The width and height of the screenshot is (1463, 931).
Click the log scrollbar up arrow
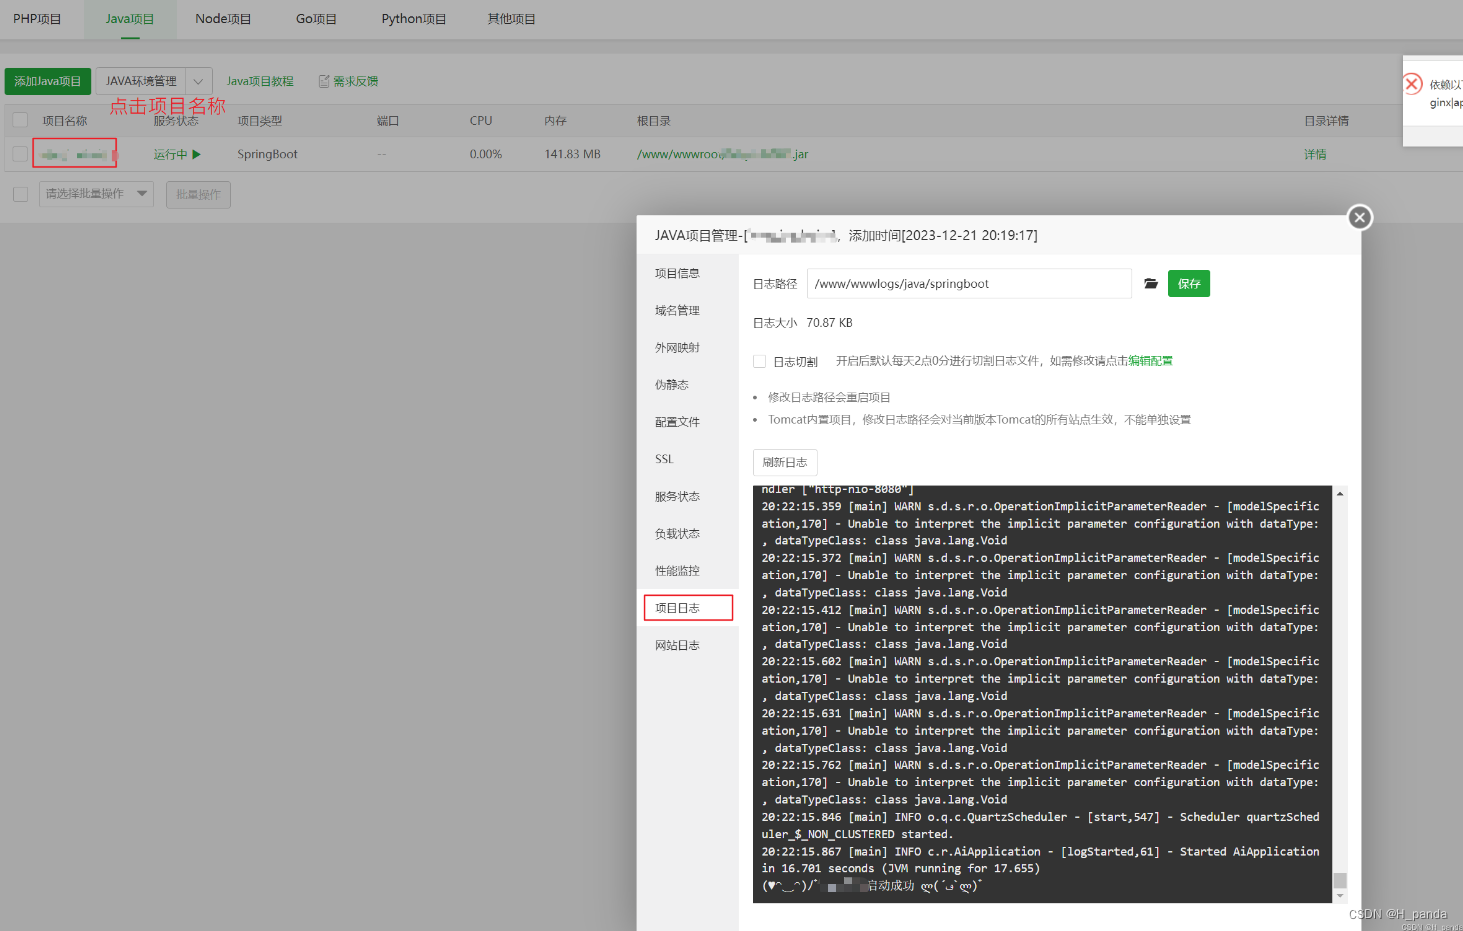point(1340,494)
